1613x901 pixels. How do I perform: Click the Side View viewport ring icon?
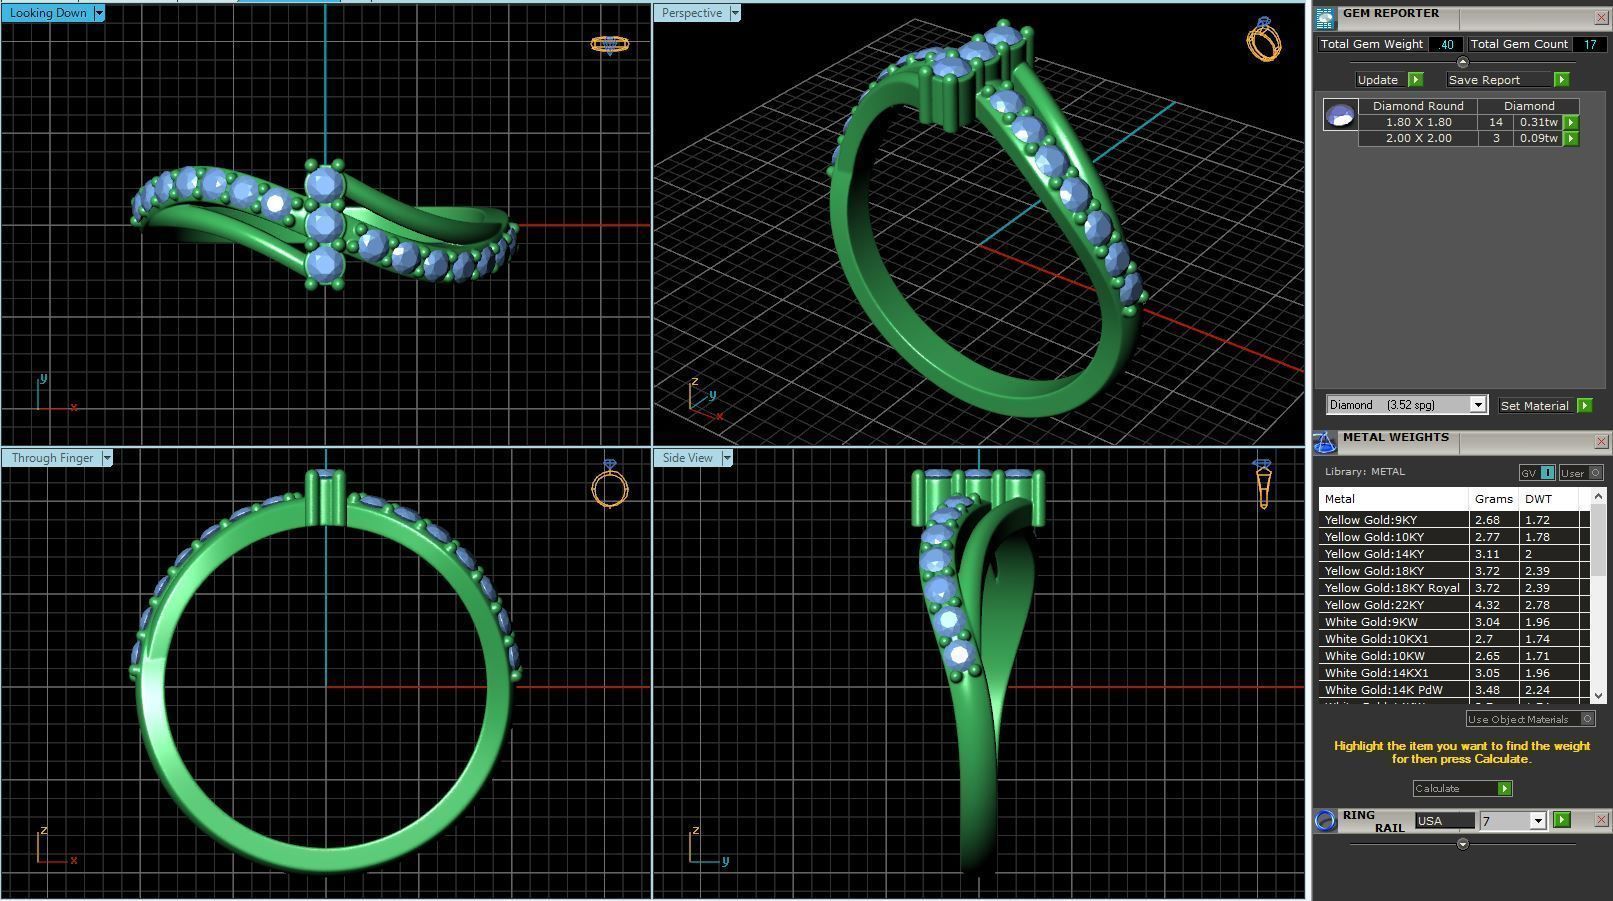coord(1263,483)
